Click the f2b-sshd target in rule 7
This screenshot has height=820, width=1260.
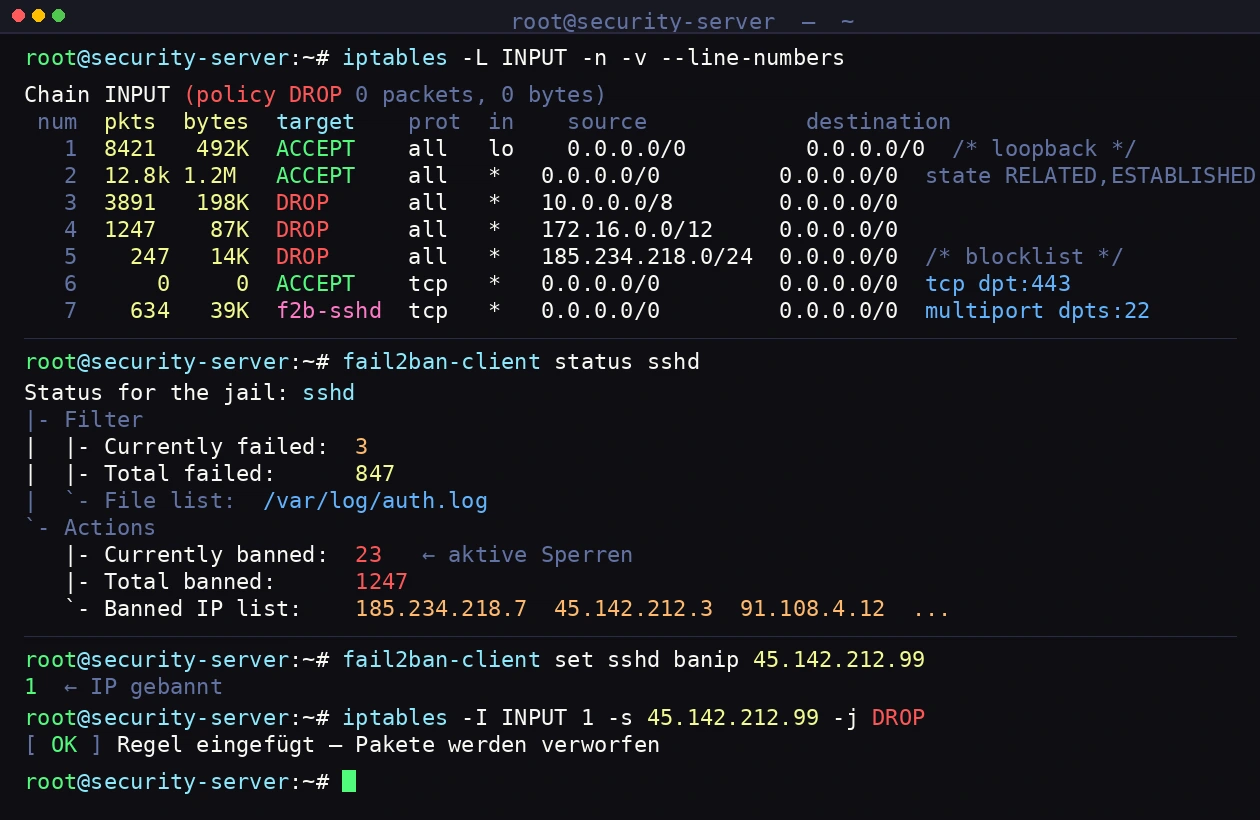tap(328, 311)
